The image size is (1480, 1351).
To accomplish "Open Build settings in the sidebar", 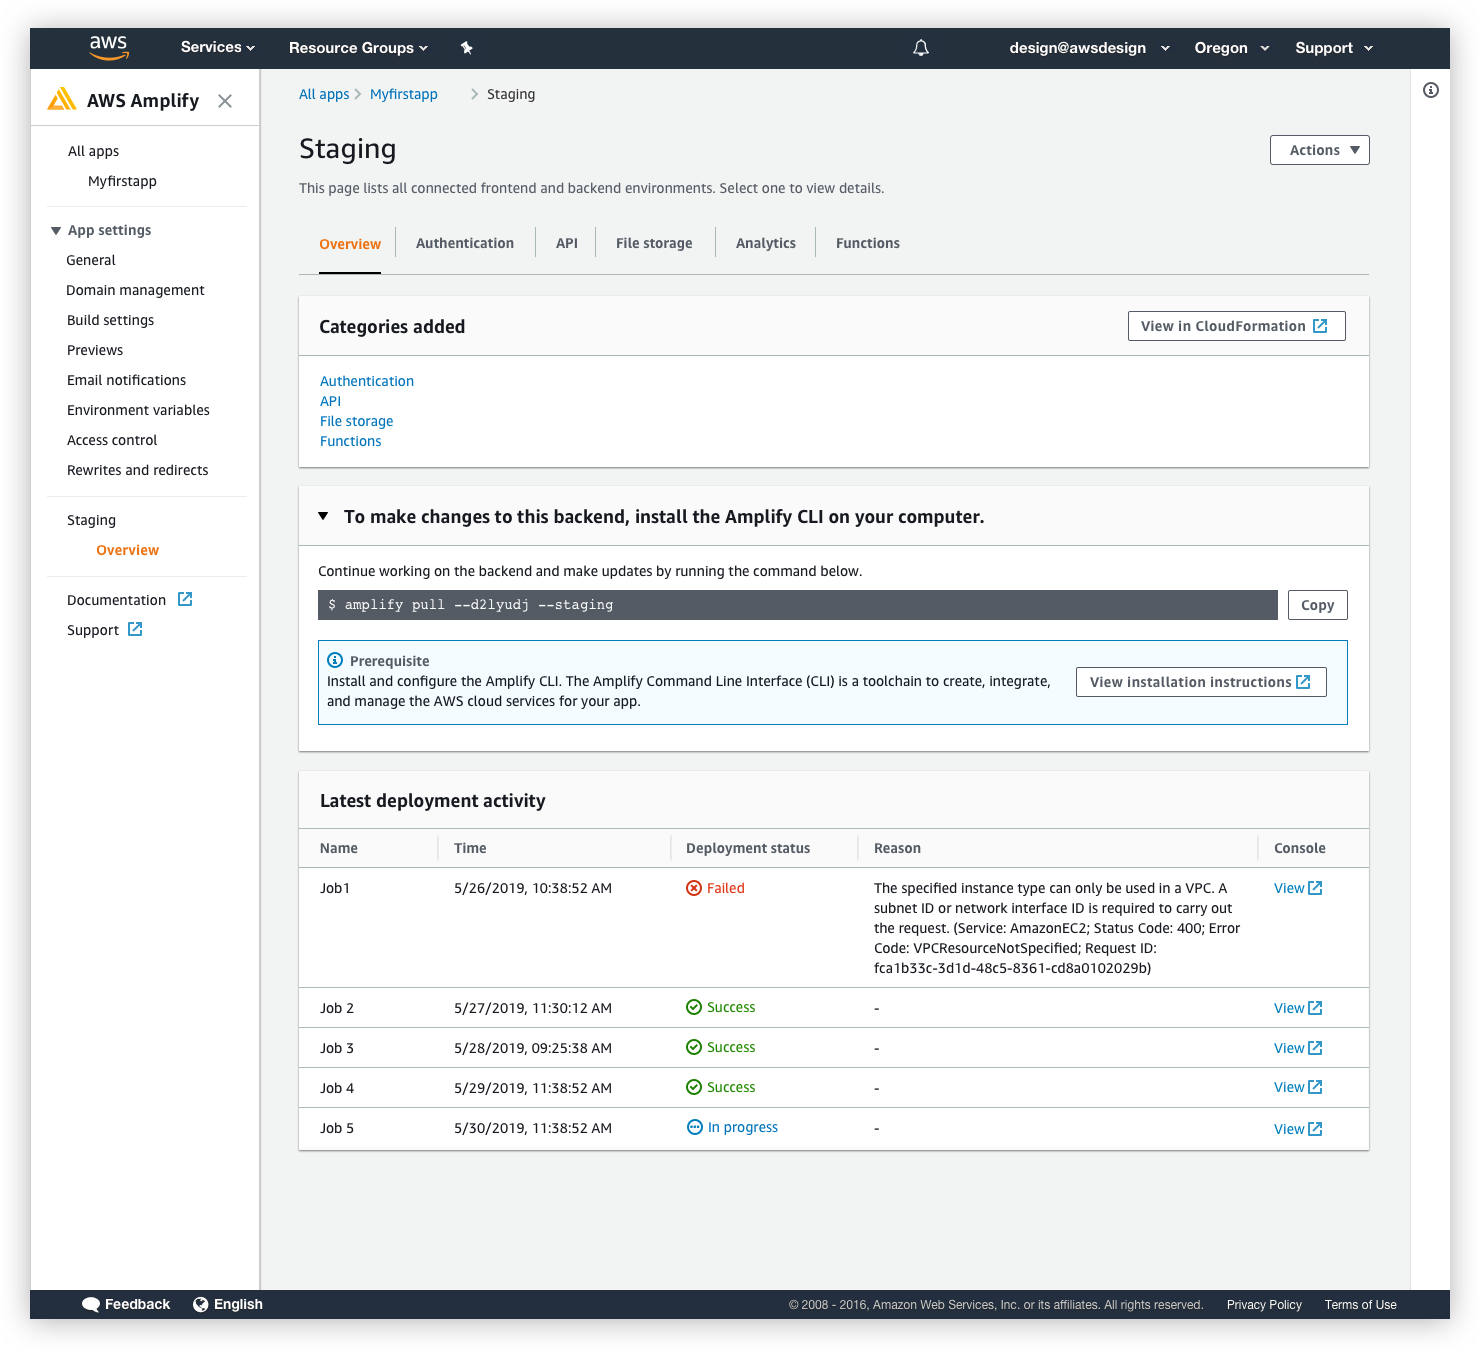I will 110,320.
